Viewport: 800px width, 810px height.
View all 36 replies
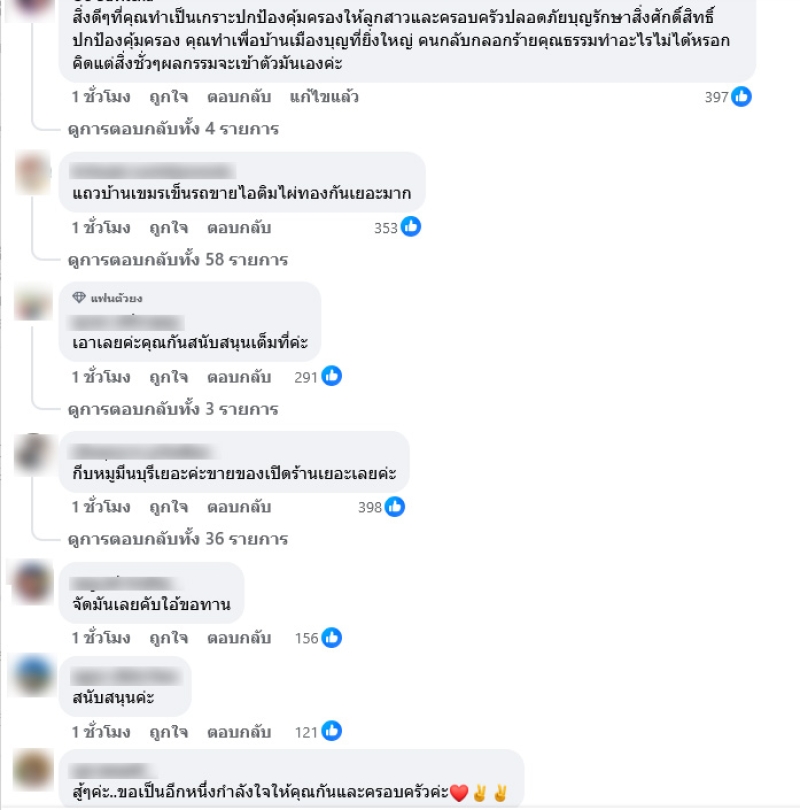point(178,539)
